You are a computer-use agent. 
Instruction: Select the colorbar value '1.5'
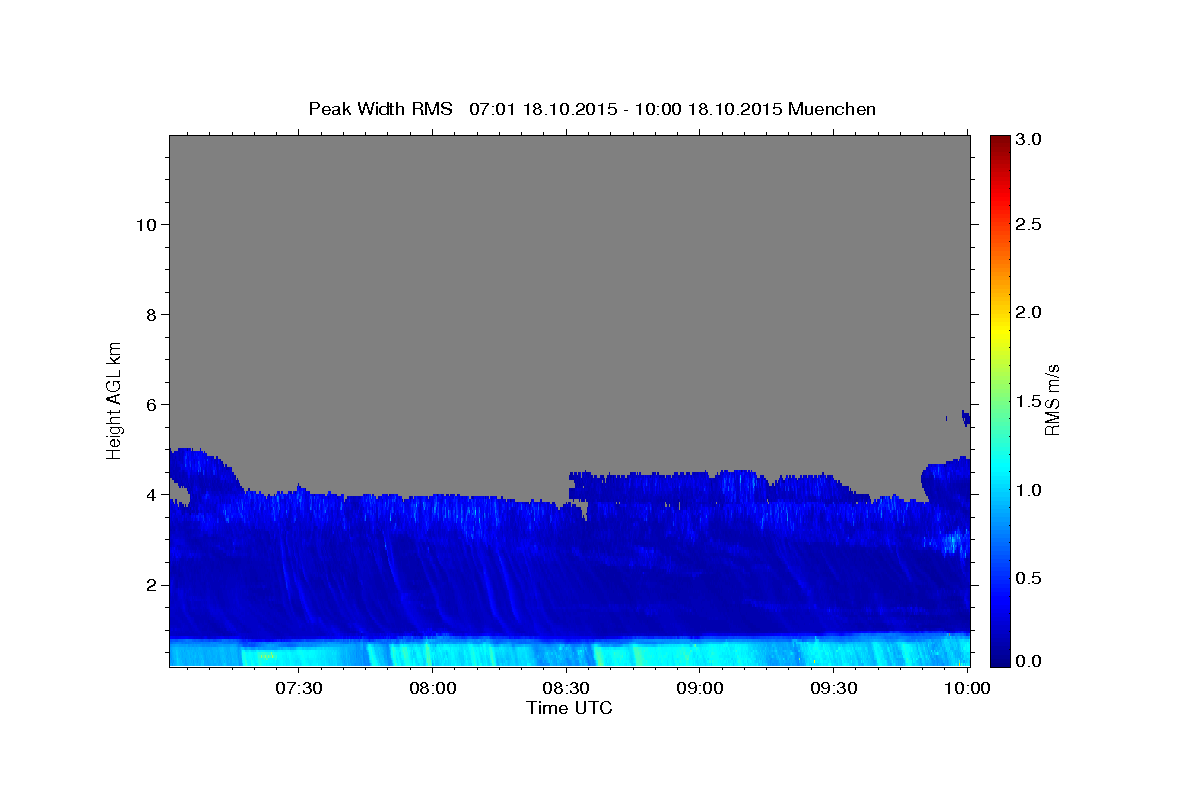tap(1029, 401)
